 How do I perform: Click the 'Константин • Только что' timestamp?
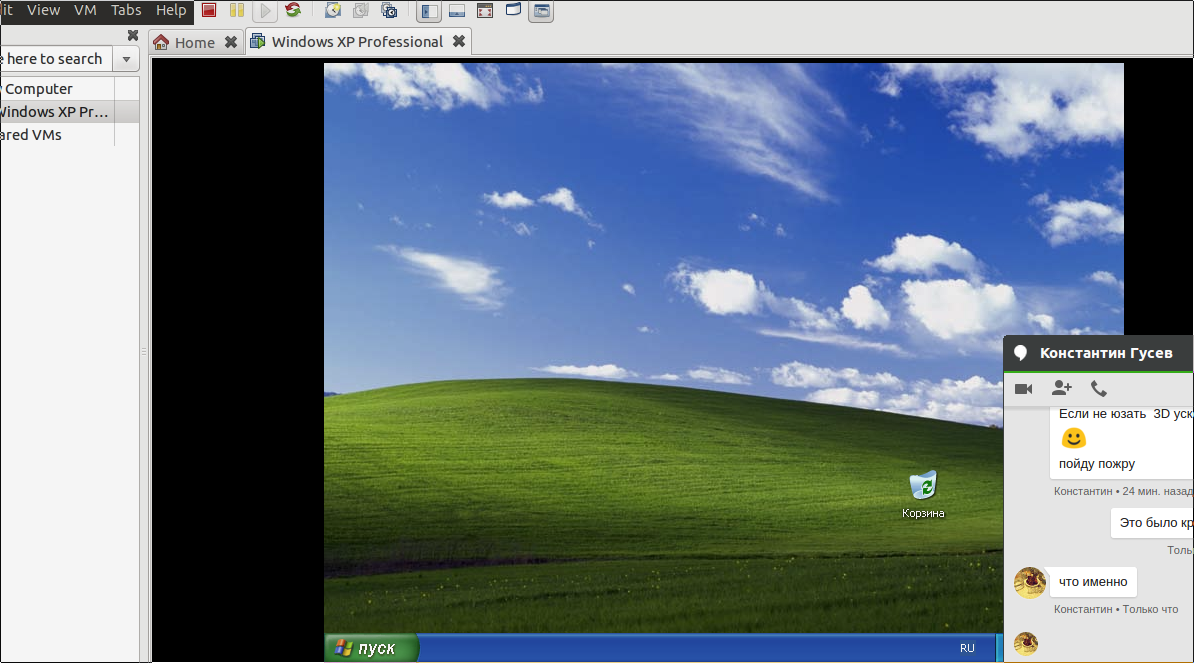(x=1116, y=609)
